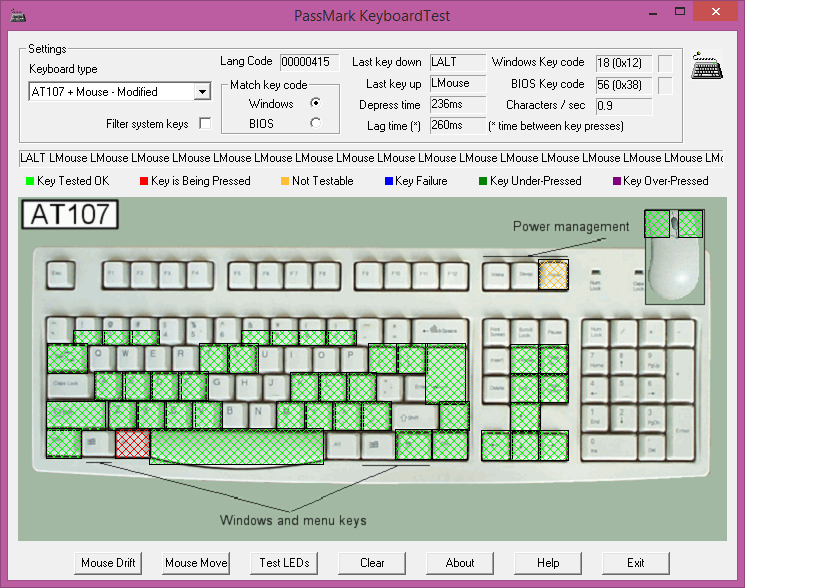Screen dimensions: 819x588
Task: Click the Windows and menu keys caption
Action: pyautogui.click(x=293, y=521)
